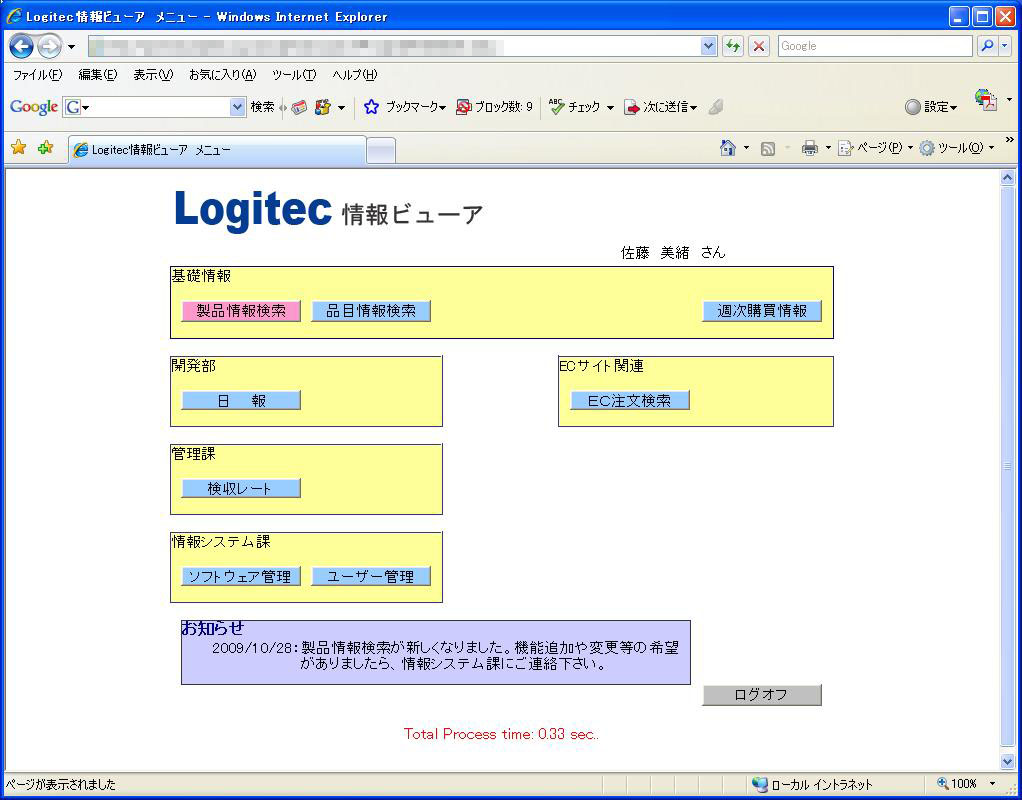Click the Add to Favorites star-plus icon
This screenshot has height=800, width=1022.
tap(45, 148)
